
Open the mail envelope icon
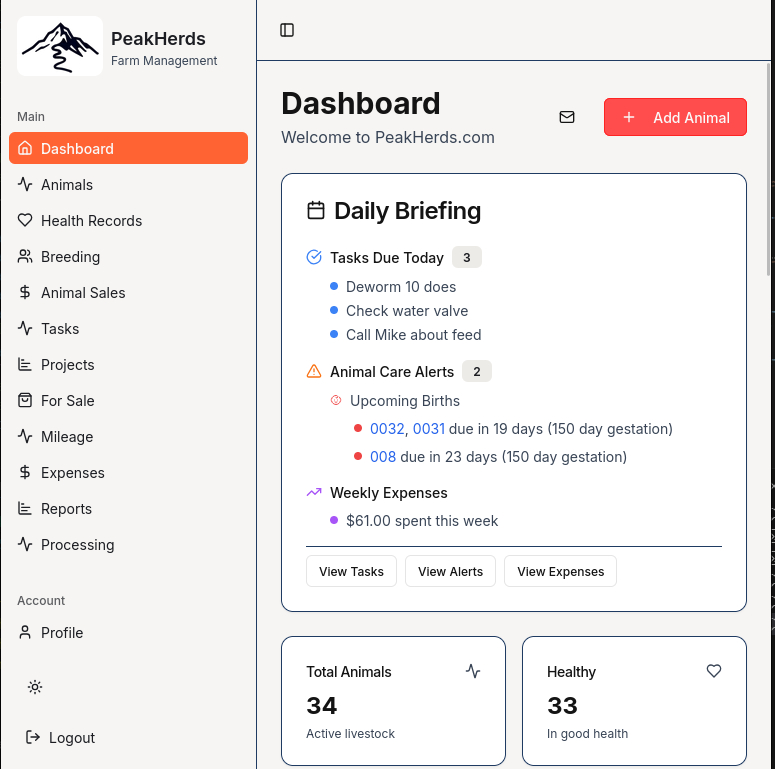(567, 117)
